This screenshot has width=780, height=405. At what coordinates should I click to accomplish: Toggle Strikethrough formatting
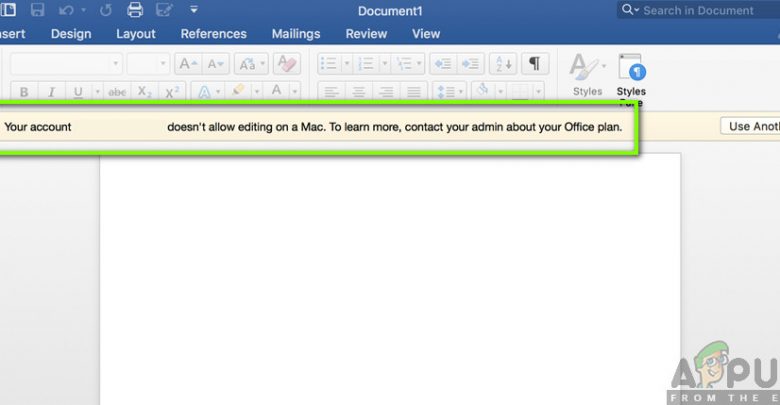(x=117, y=92)
